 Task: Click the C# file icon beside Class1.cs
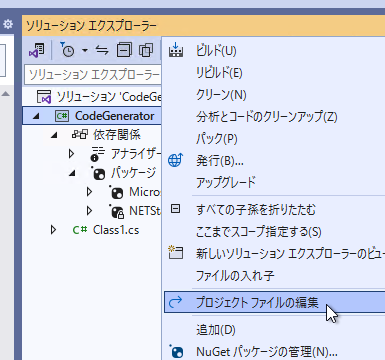(80, 230)
